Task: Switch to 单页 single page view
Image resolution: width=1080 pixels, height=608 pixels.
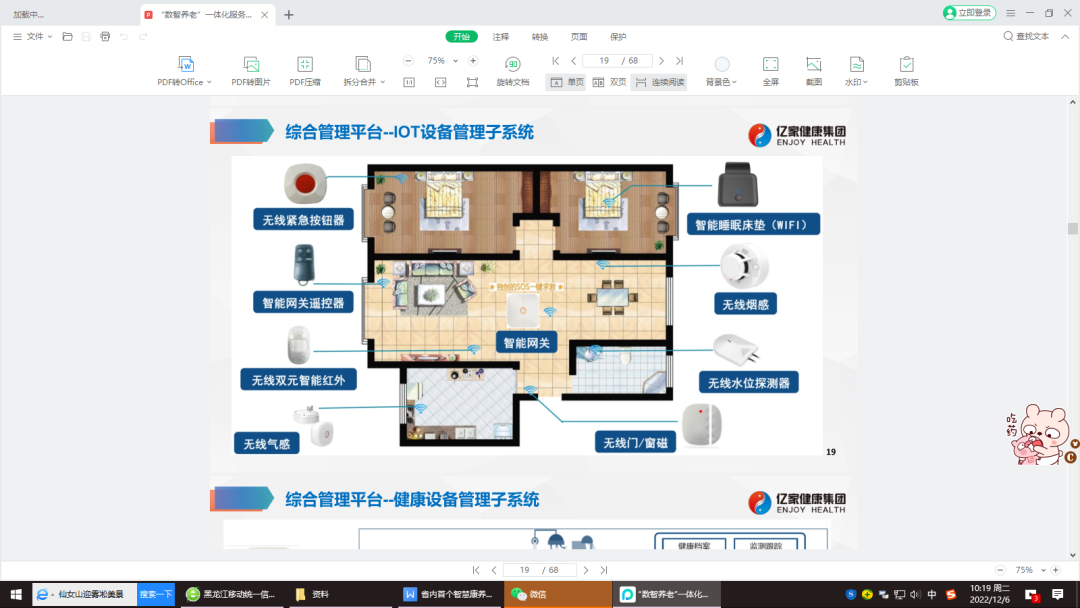Action: pos(566,82)
